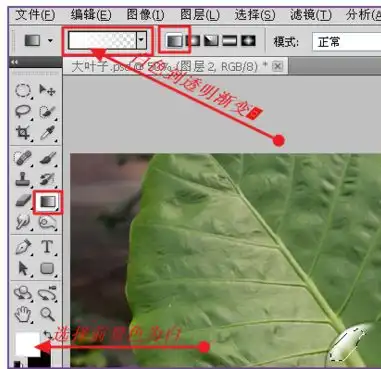Viewport: 381px width, 369px height.
Task: Open the tool preset picker arrow
Action: pos(50,41)
